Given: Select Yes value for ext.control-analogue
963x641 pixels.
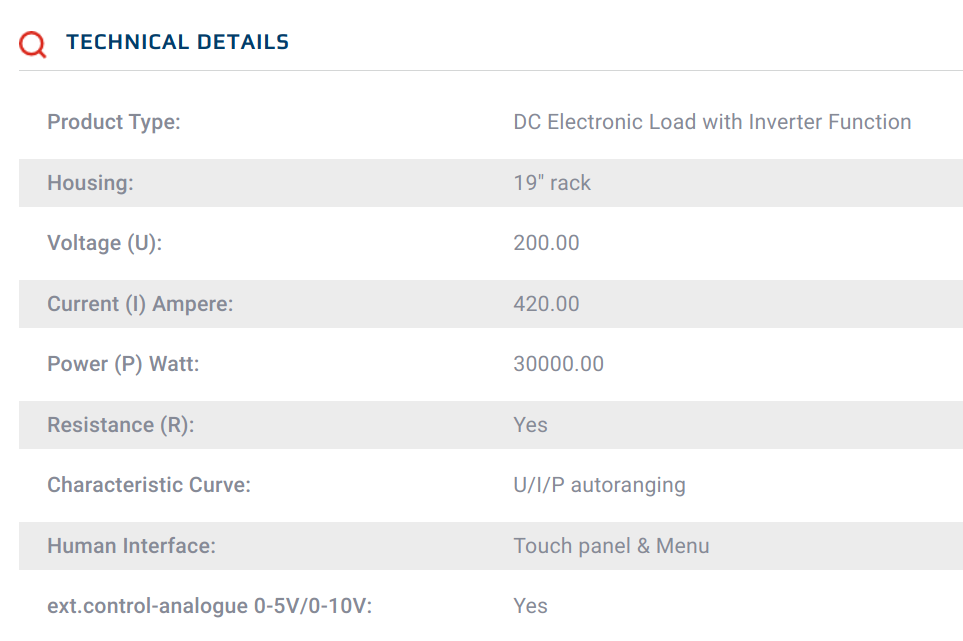Looking at the screenshot, I should click(531, 606).
